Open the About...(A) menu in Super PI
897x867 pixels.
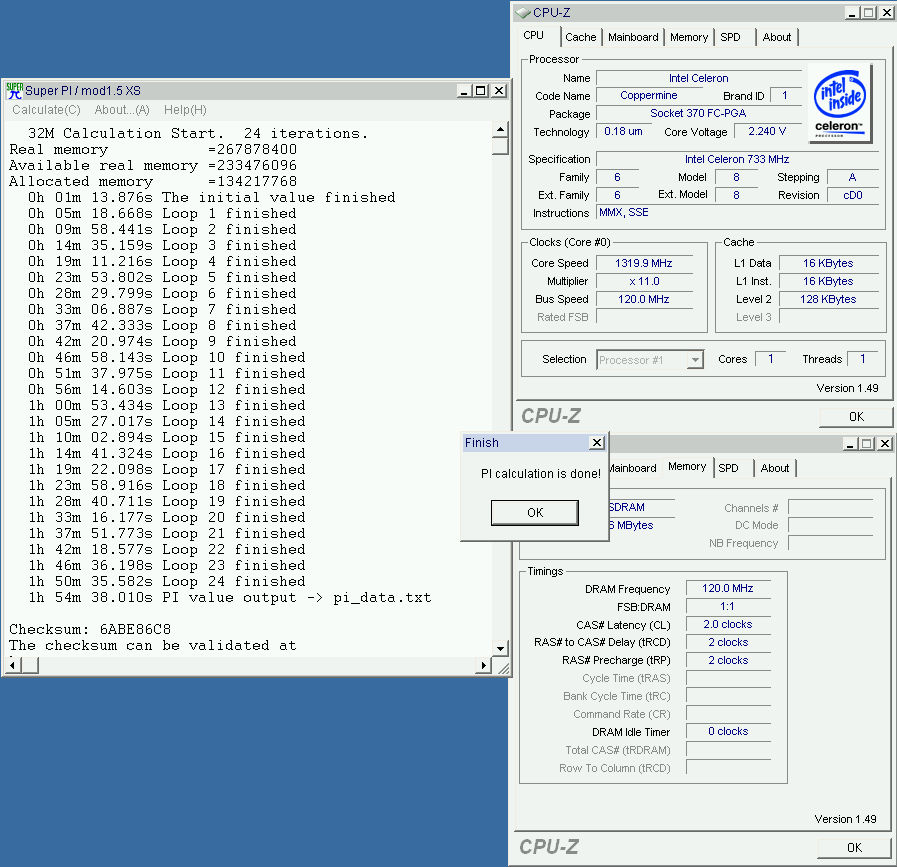click(x=122, y=110)
